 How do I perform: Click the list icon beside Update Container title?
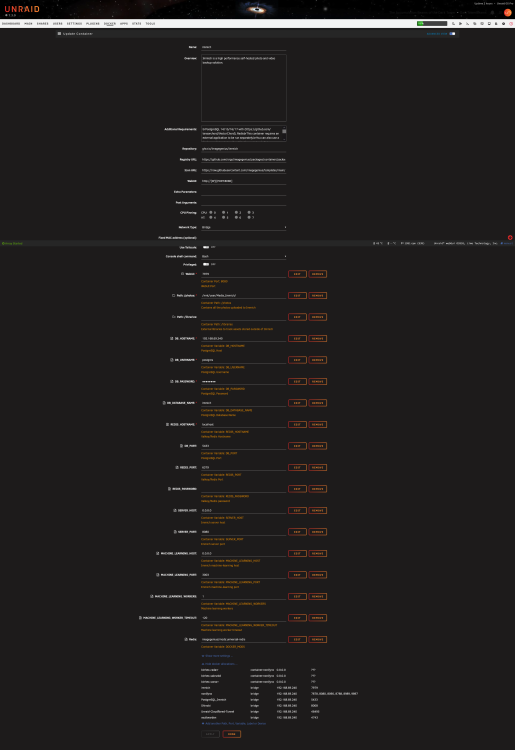(59, 34)
